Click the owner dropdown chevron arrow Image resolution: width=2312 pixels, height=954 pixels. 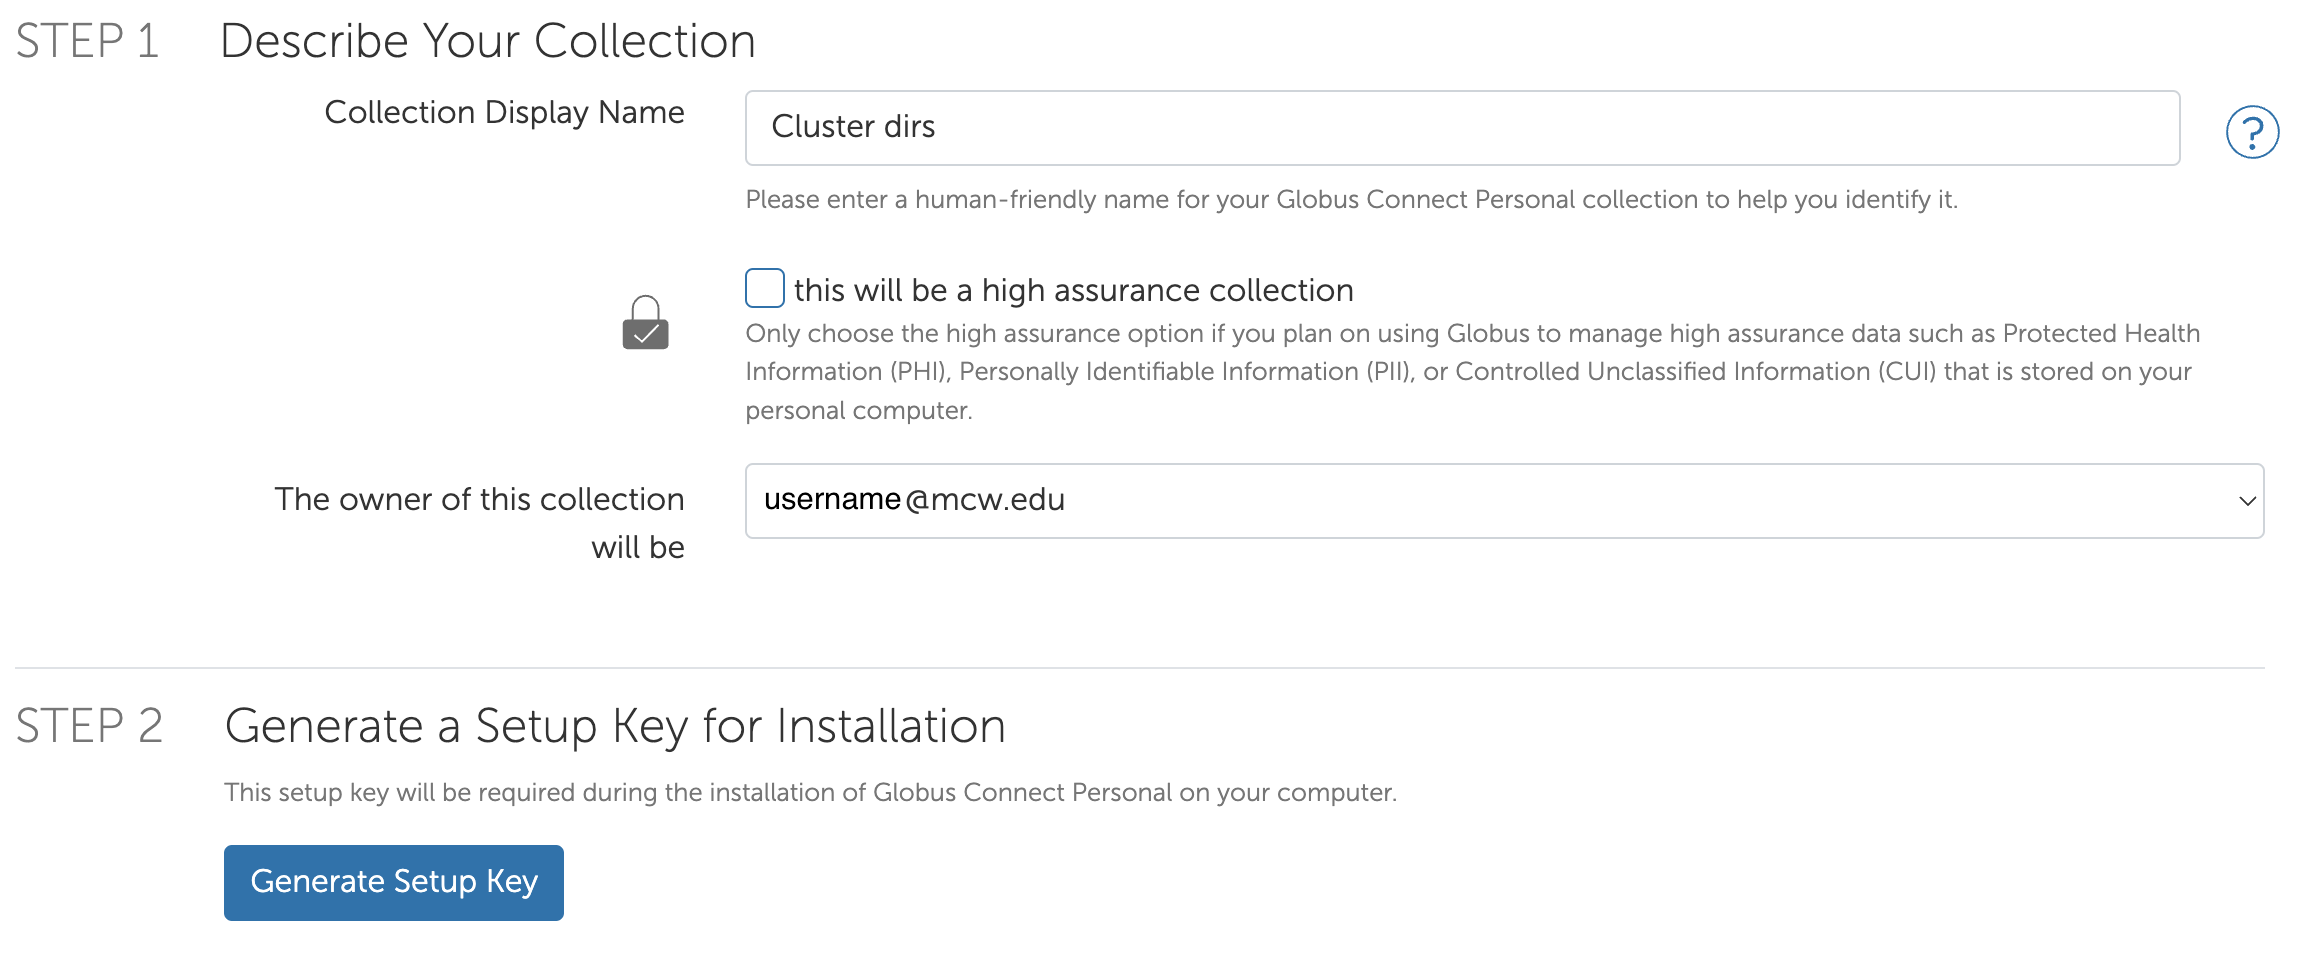tap(2247, 501)
